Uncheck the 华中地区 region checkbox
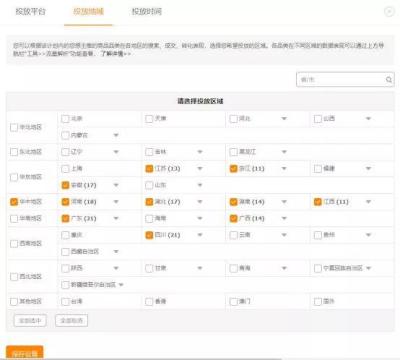The width and height of the screenshot is (400, 360). [x=14, y=202]
